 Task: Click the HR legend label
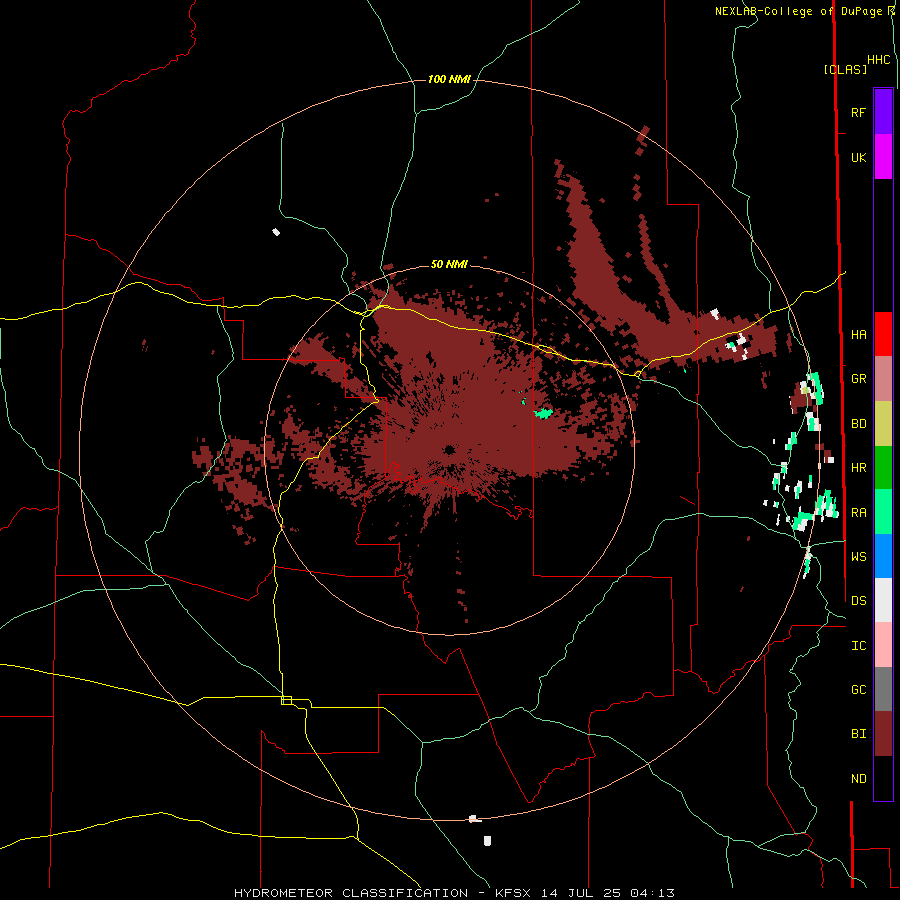(858, 468)
